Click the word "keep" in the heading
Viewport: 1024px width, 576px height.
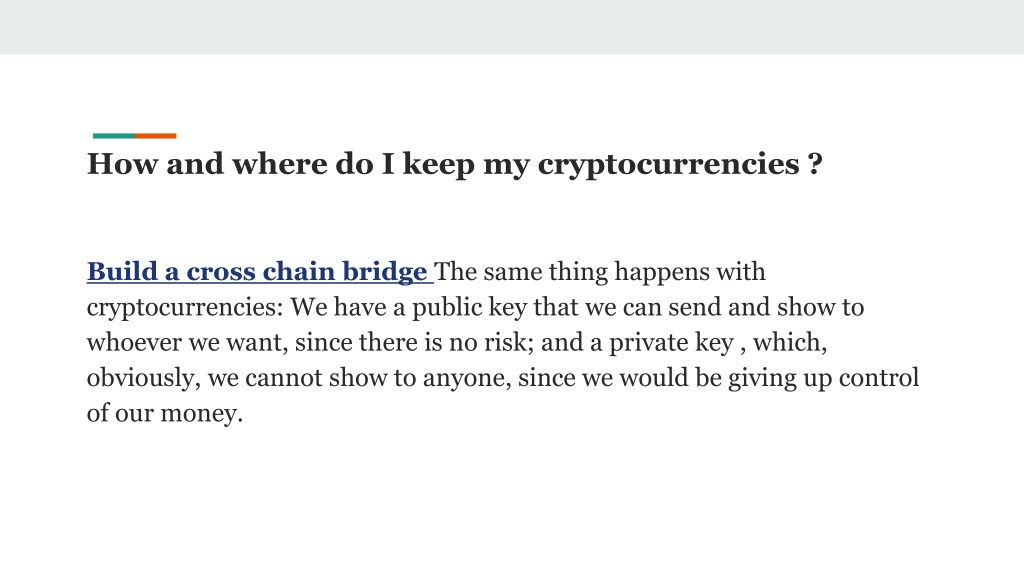click(438, 165)
